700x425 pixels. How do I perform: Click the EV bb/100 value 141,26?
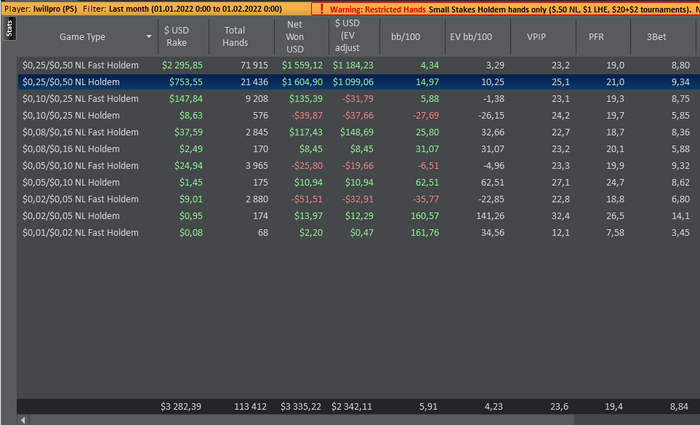[x=490, y=216]
